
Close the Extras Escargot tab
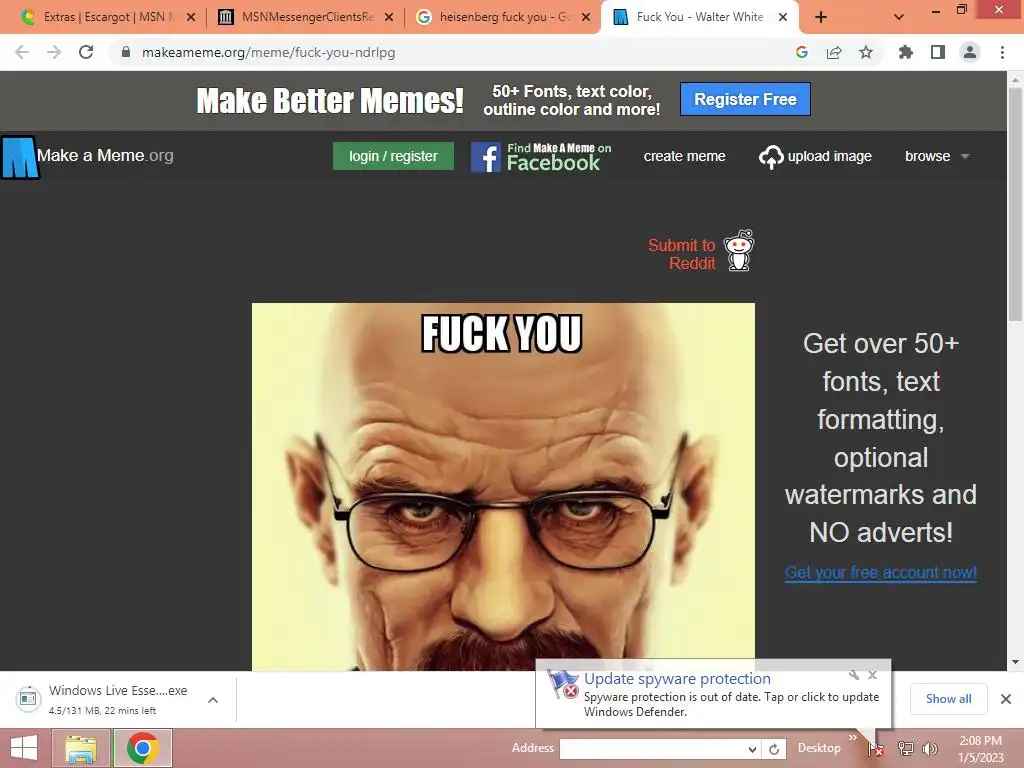point(191,18)
